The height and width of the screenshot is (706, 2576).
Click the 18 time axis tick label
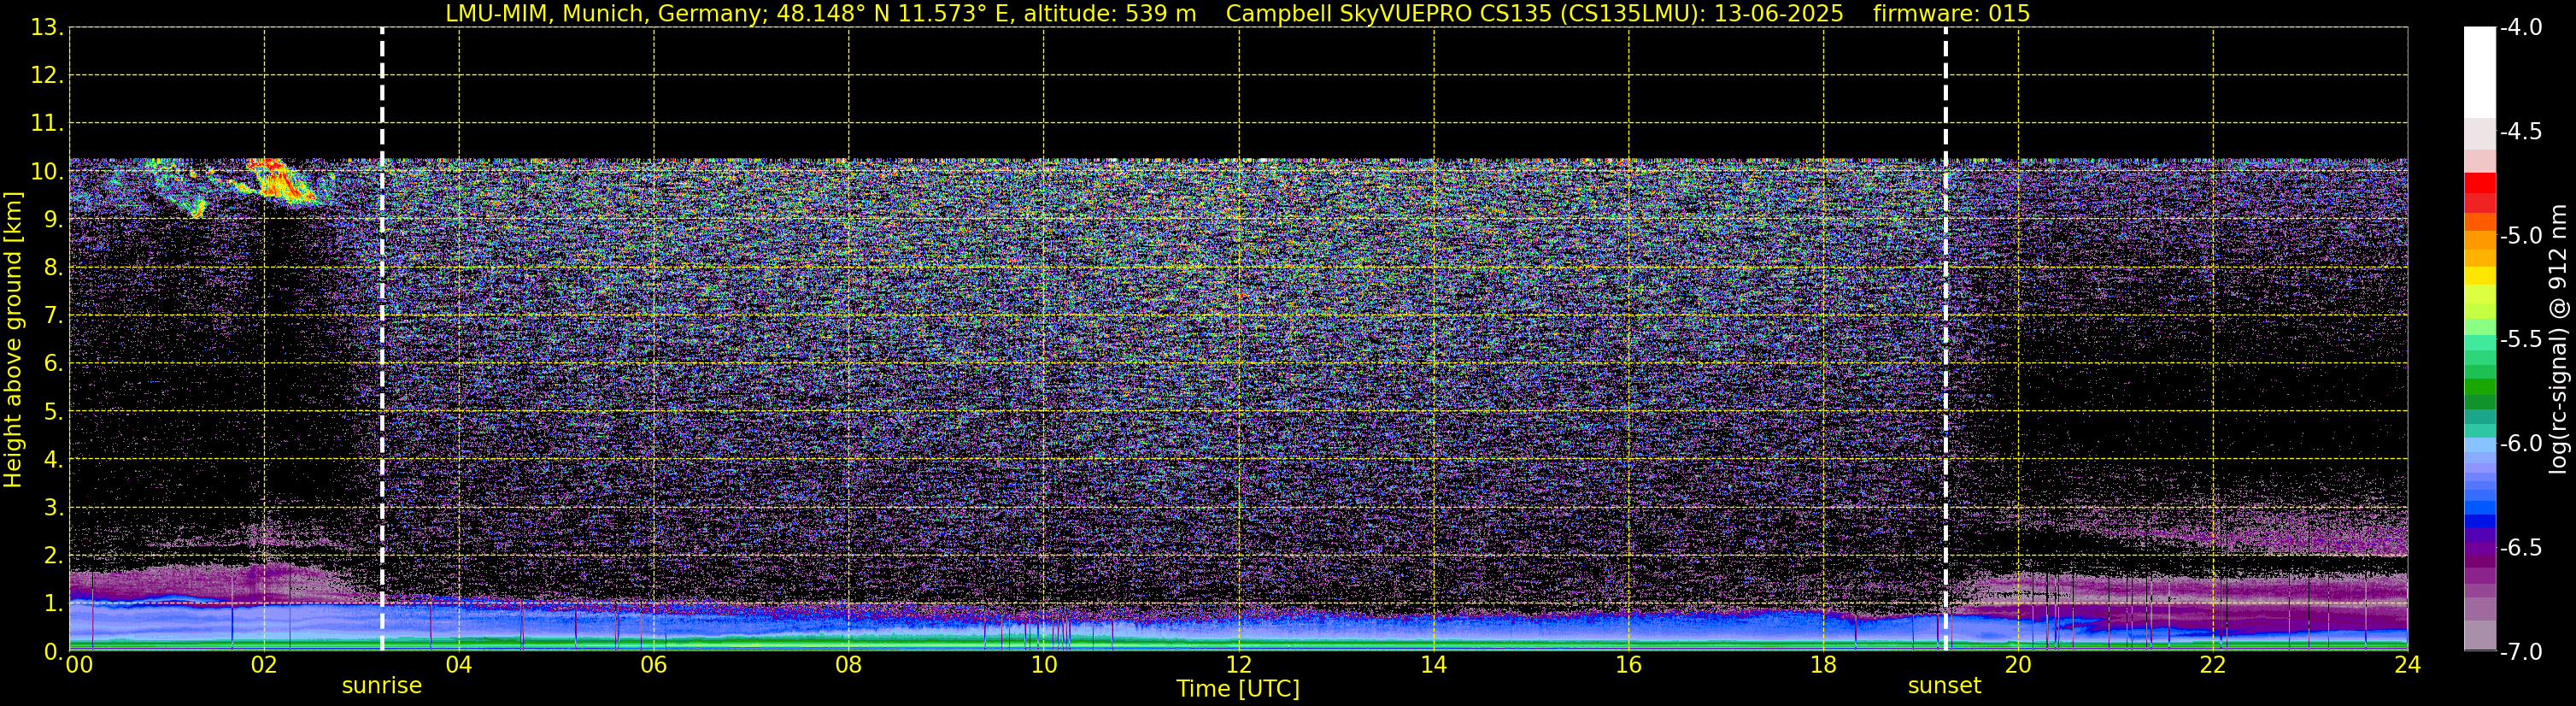(1824, 665)
